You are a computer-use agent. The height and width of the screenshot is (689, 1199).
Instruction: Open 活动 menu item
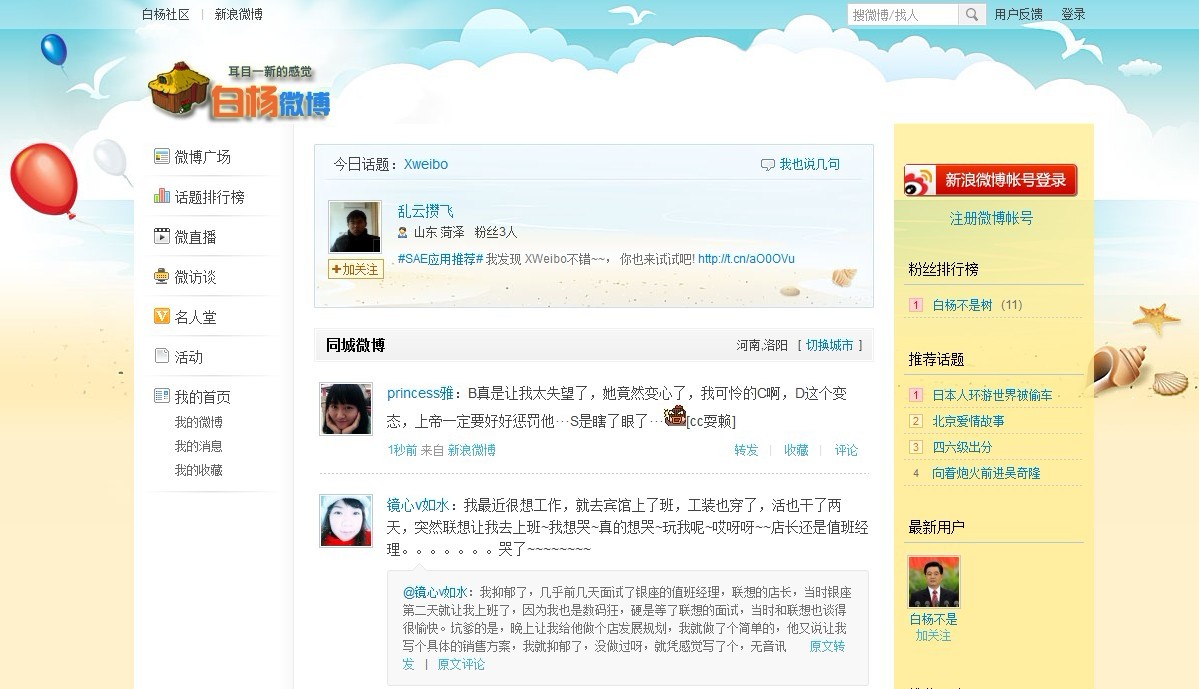[x=189, y=356]
